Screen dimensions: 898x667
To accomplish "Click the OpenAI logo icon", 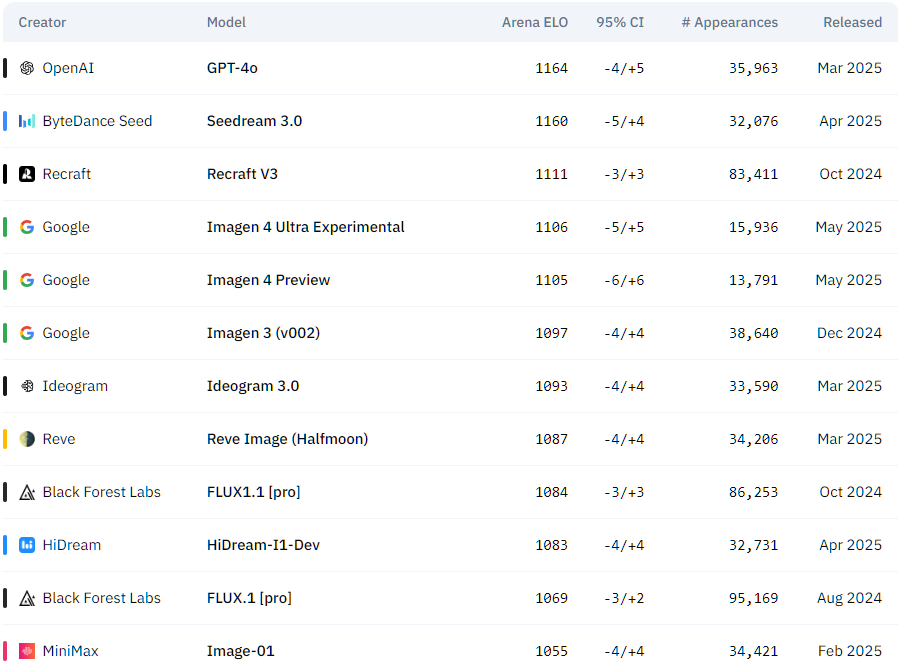I will coord(27,68).
